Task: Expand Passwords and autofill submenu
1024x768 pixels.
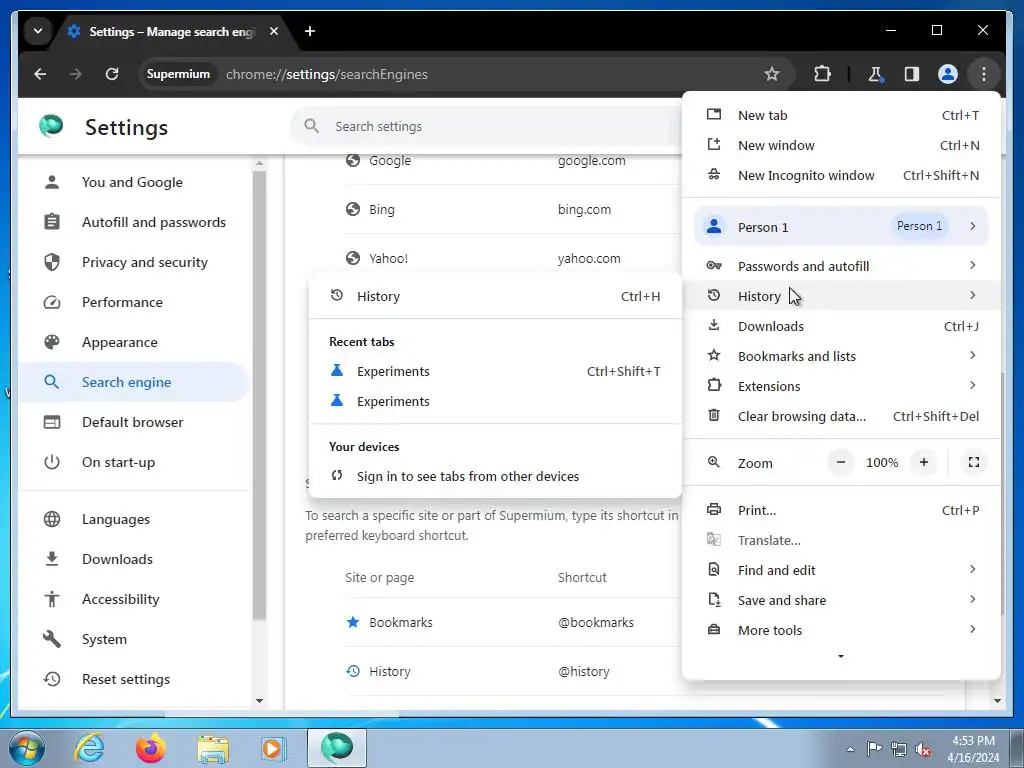Action: (x=841, y=266)
